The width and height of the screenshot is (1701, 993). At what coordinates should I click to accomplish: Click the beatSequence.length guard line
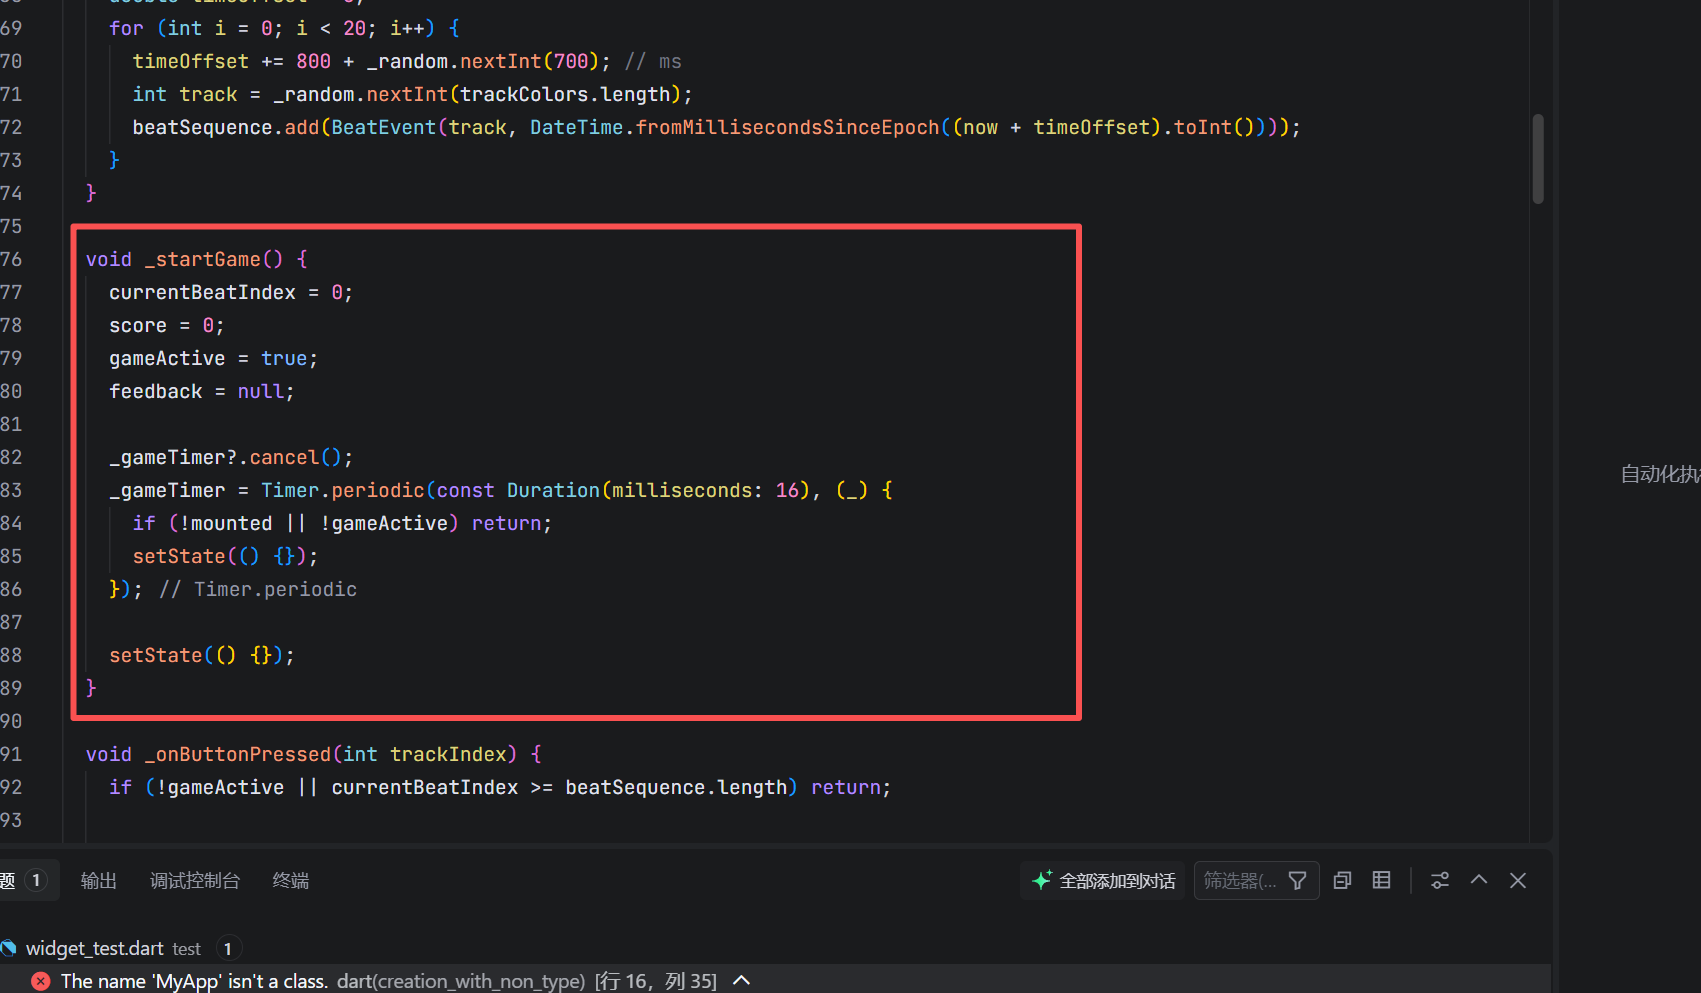click(x=500, y=787)
